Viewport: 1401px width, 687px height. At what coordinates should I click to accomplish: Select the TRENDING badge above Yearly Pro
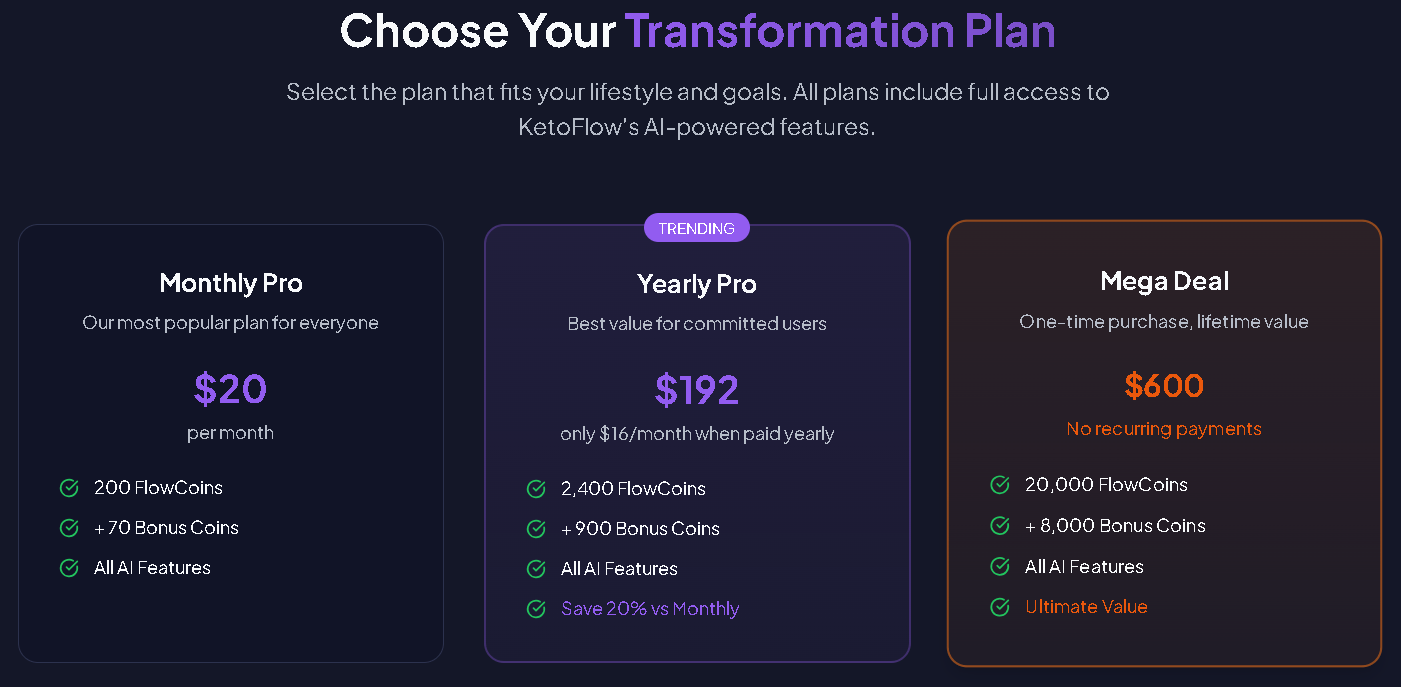697,227
